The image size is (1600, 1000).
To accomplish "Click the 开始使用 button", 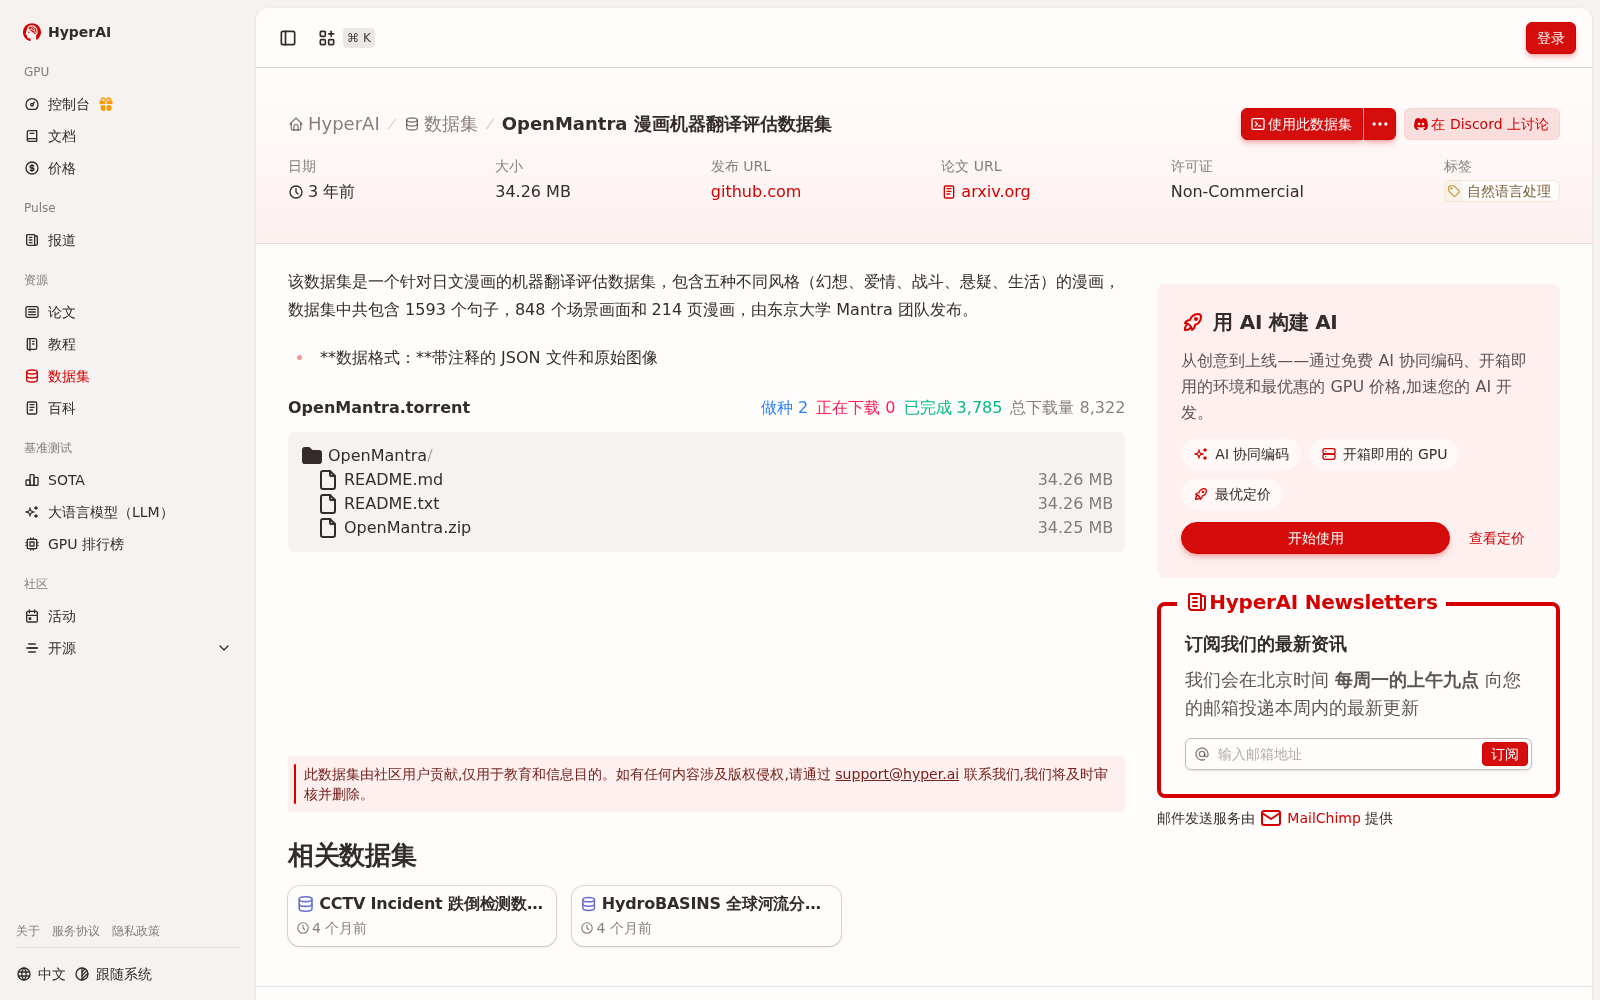I will [x=1315, y=538].
